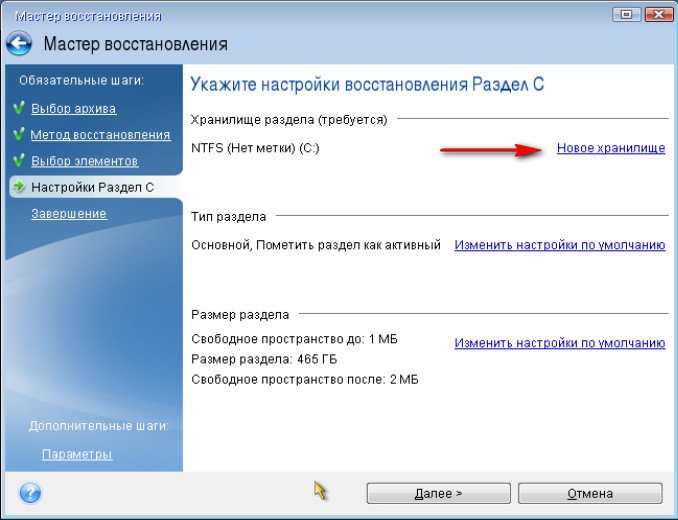Click heading Укажите настройки восстановления Раздел C
This screenshot has height=520, width=678.
[x=367, y=84]
